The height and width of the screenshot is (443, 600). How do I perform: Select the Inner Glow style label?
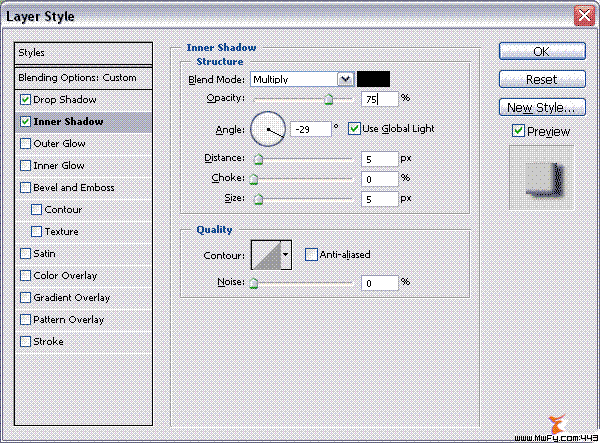click(x=59, y=166)
